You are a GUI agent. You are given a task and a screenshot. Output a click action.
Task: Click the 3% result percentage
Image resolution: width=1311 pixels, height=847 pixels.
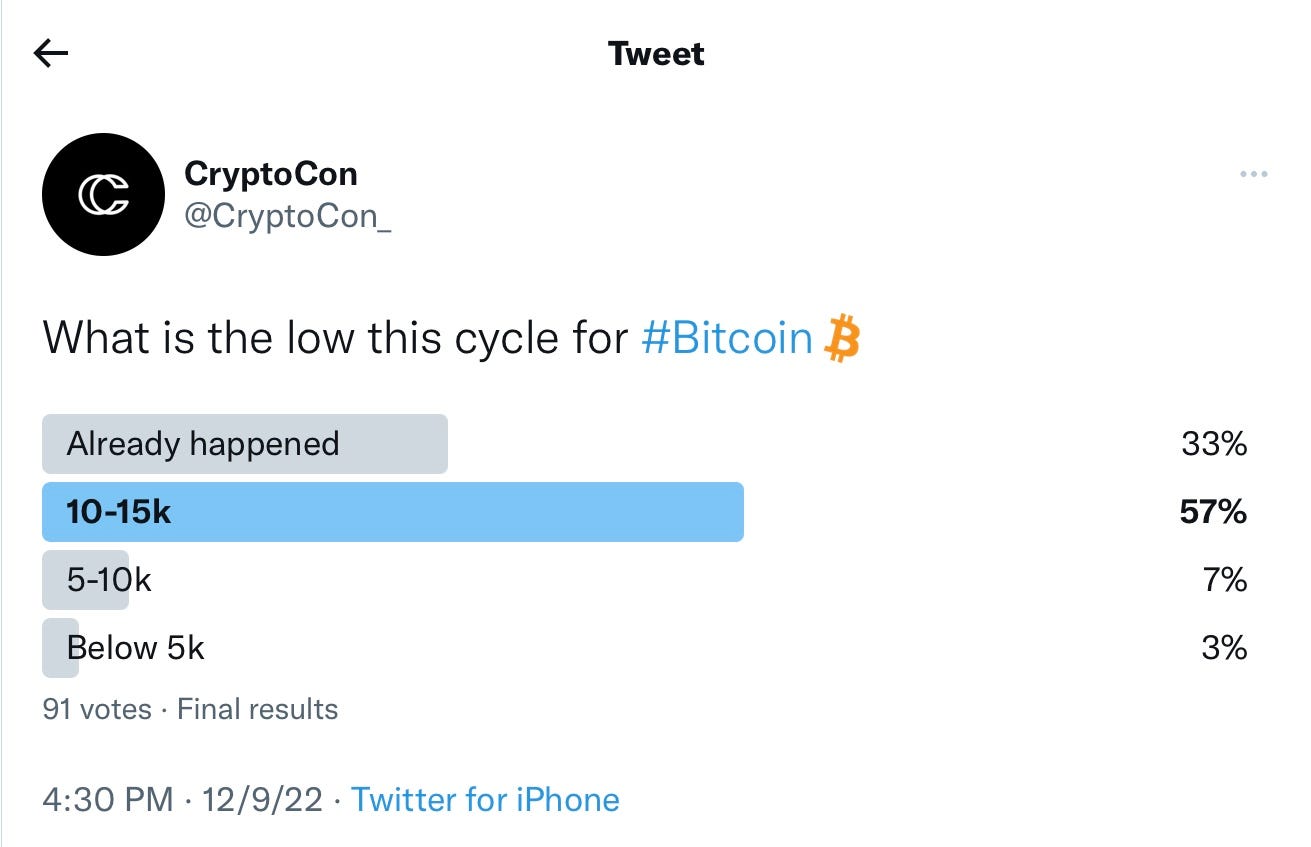click(x=1225, y=648)
